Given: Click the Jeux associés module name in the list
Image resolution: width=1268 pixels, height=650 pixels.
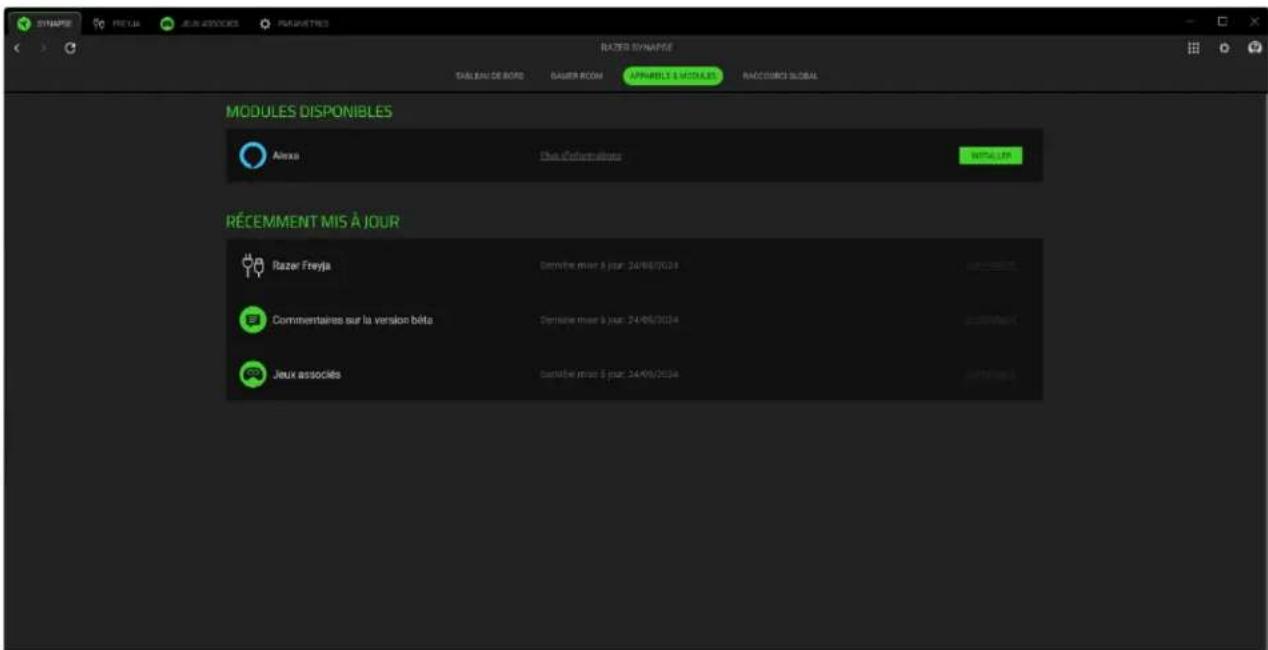Looking at the screenshot, I should [307, 374].
